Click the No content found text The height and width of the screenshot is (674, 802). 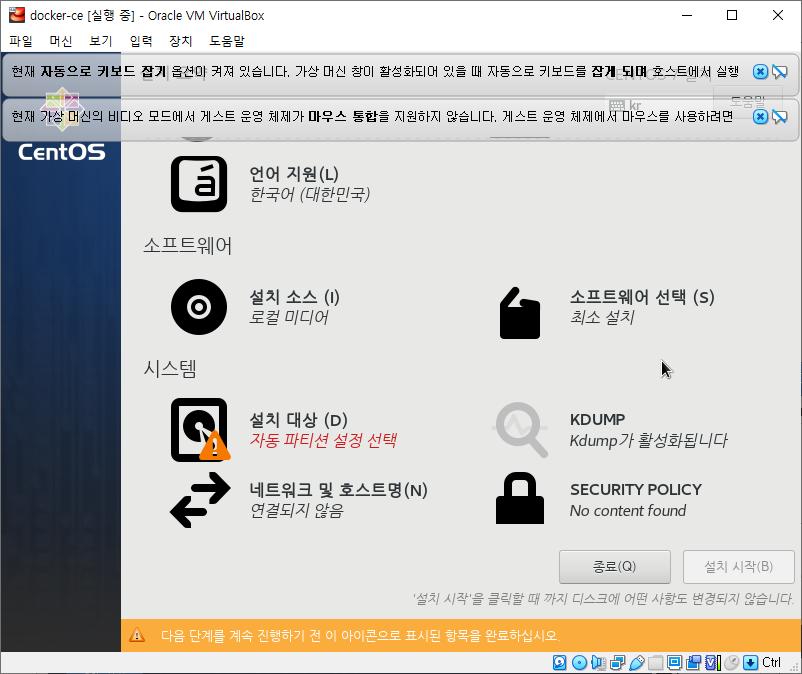click(628, 510)
